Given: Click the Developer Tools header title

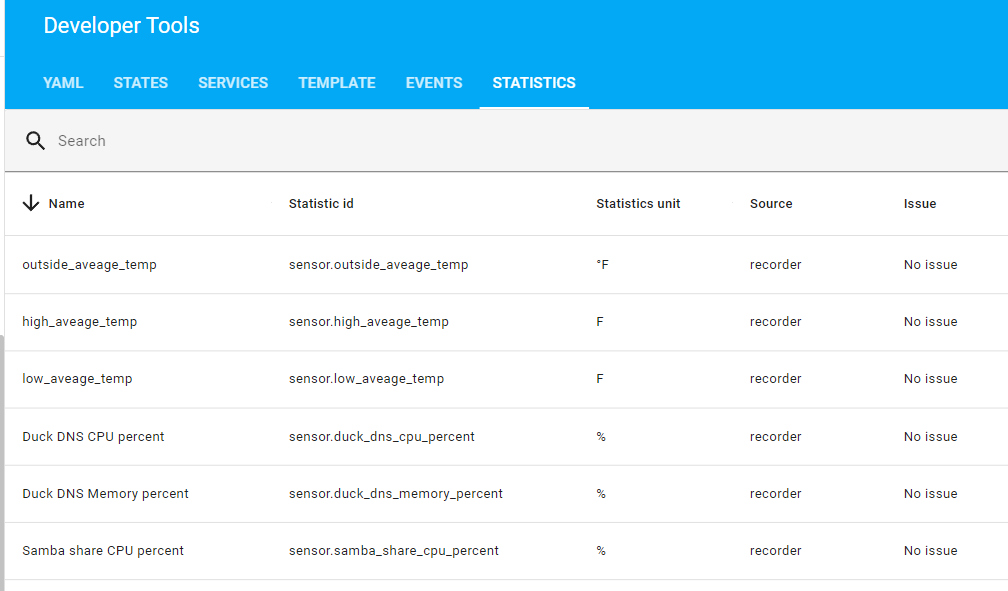Looking at the screenshot, I should click(x=121, y=25).
